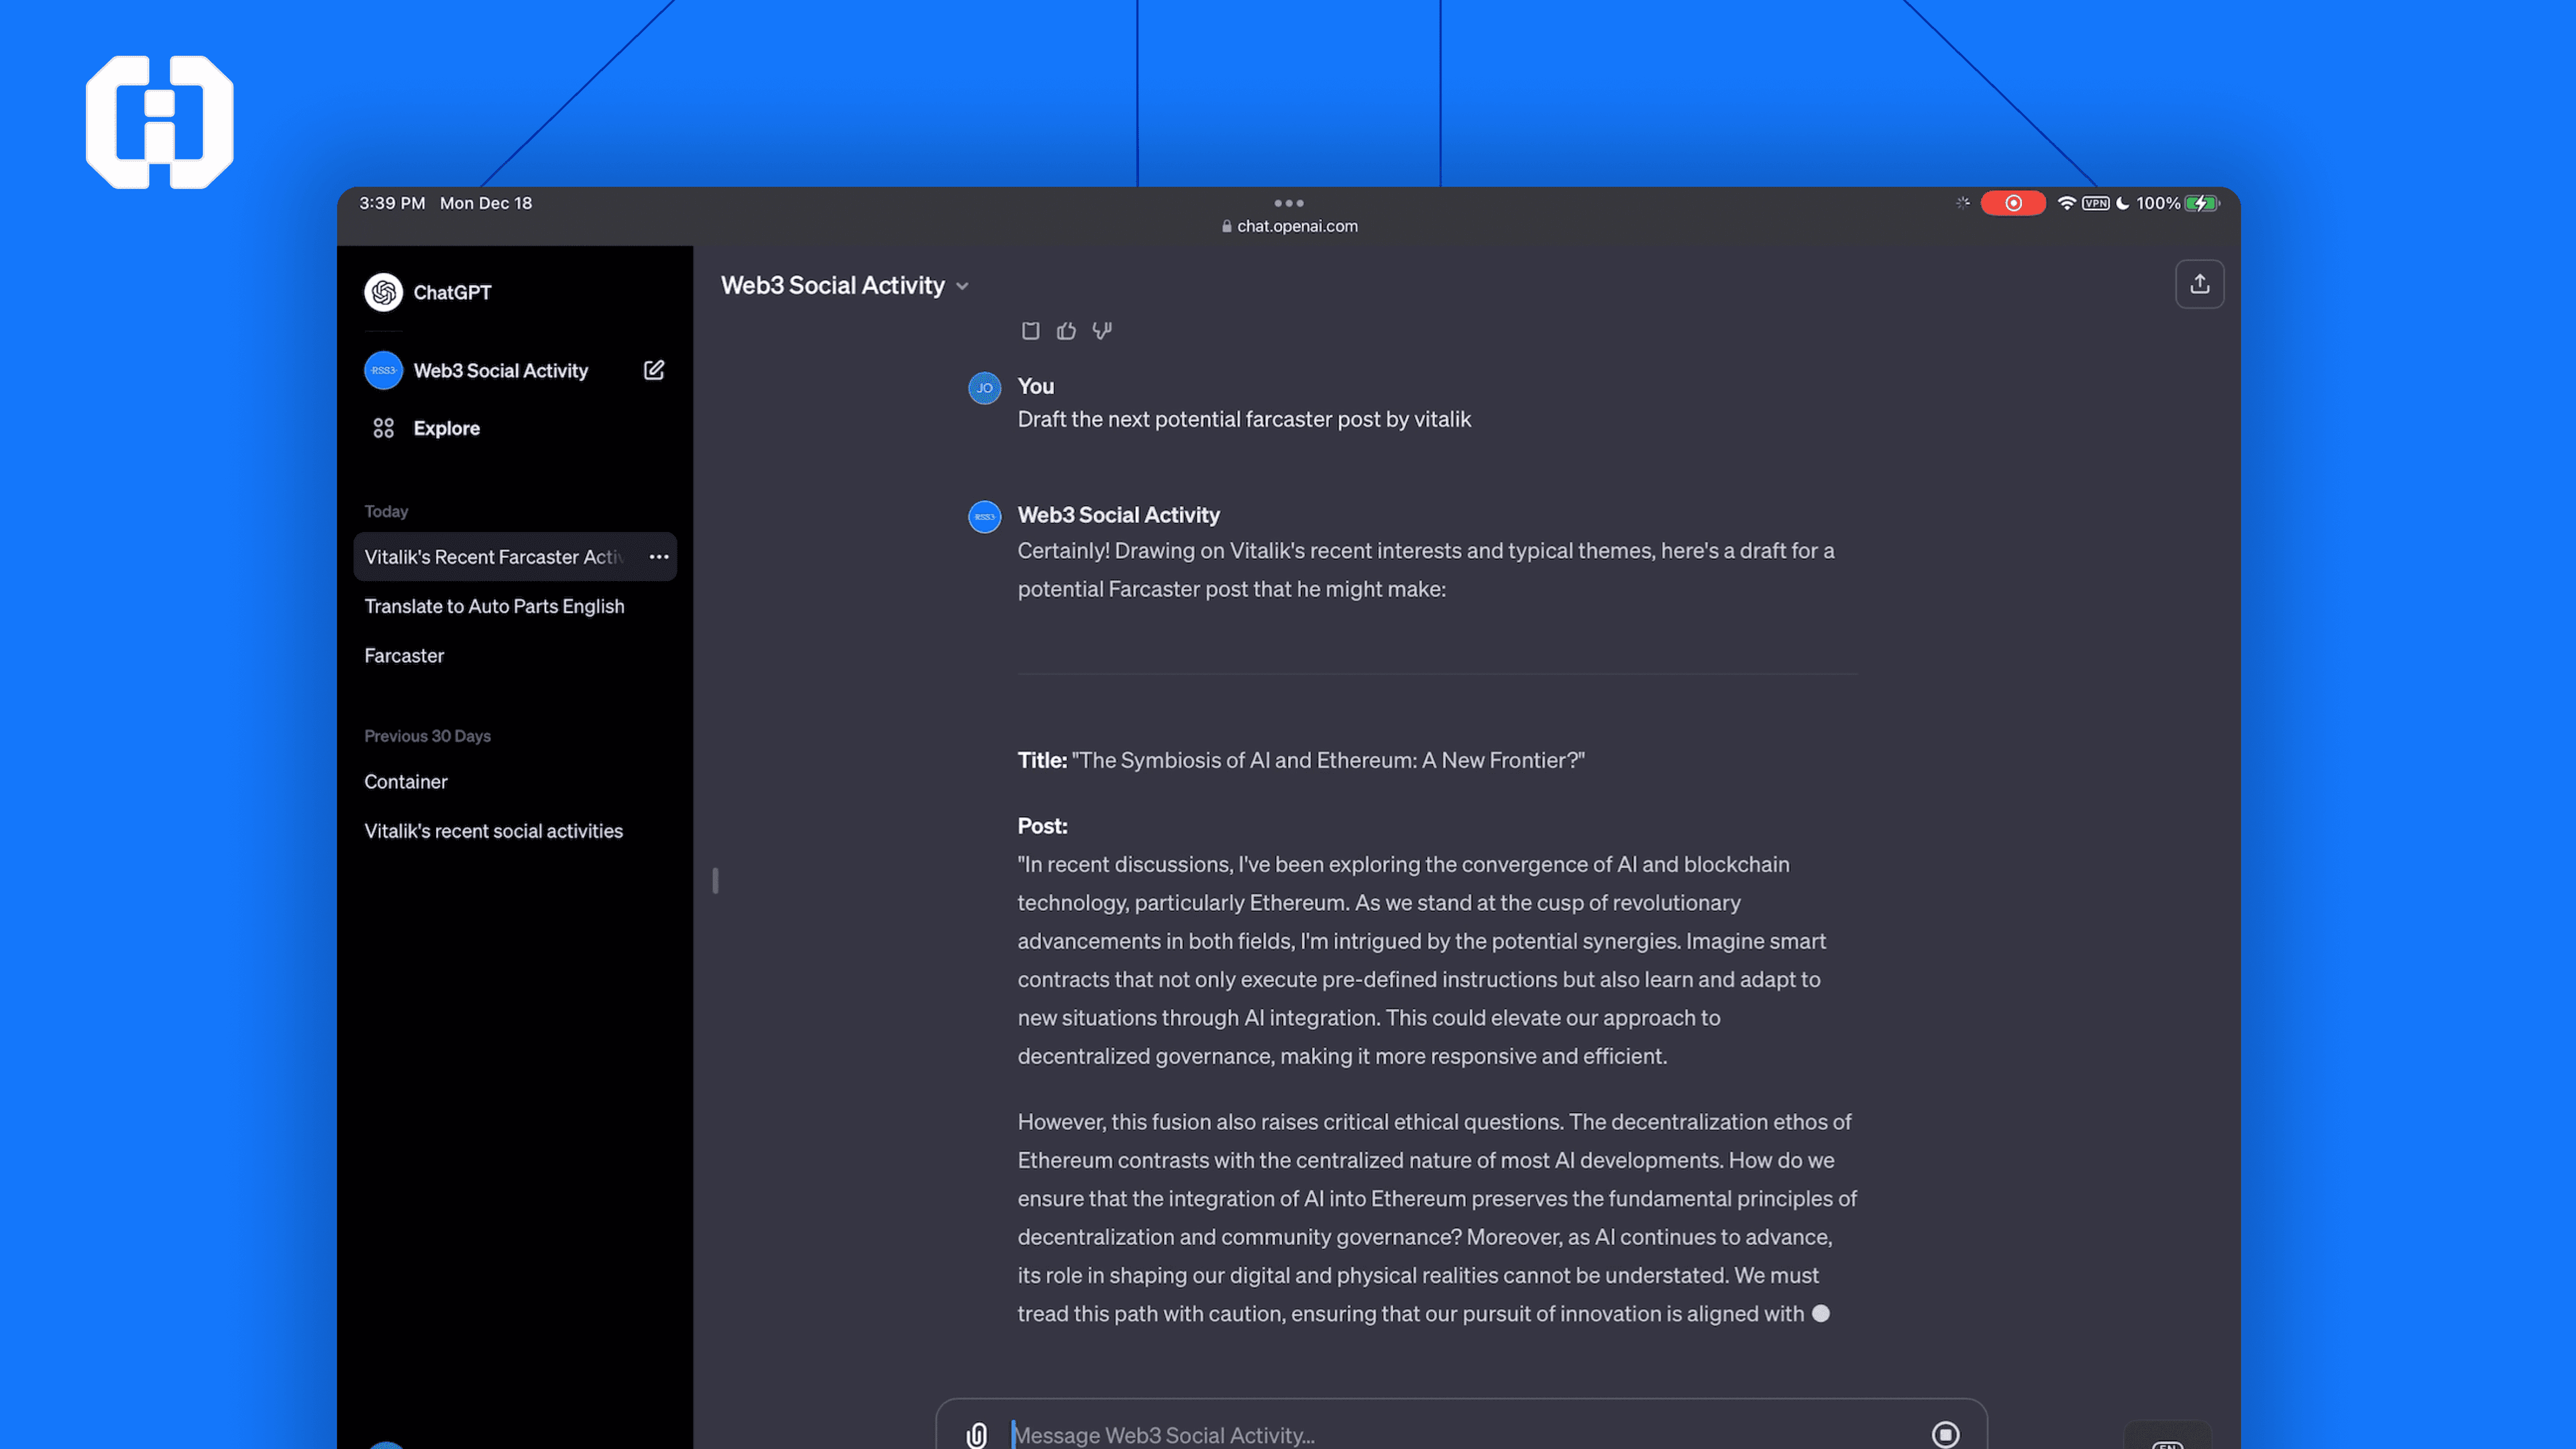Click the 3:39 PM clock in status bar
2576x1449 pixels.
tap(392, 203)
